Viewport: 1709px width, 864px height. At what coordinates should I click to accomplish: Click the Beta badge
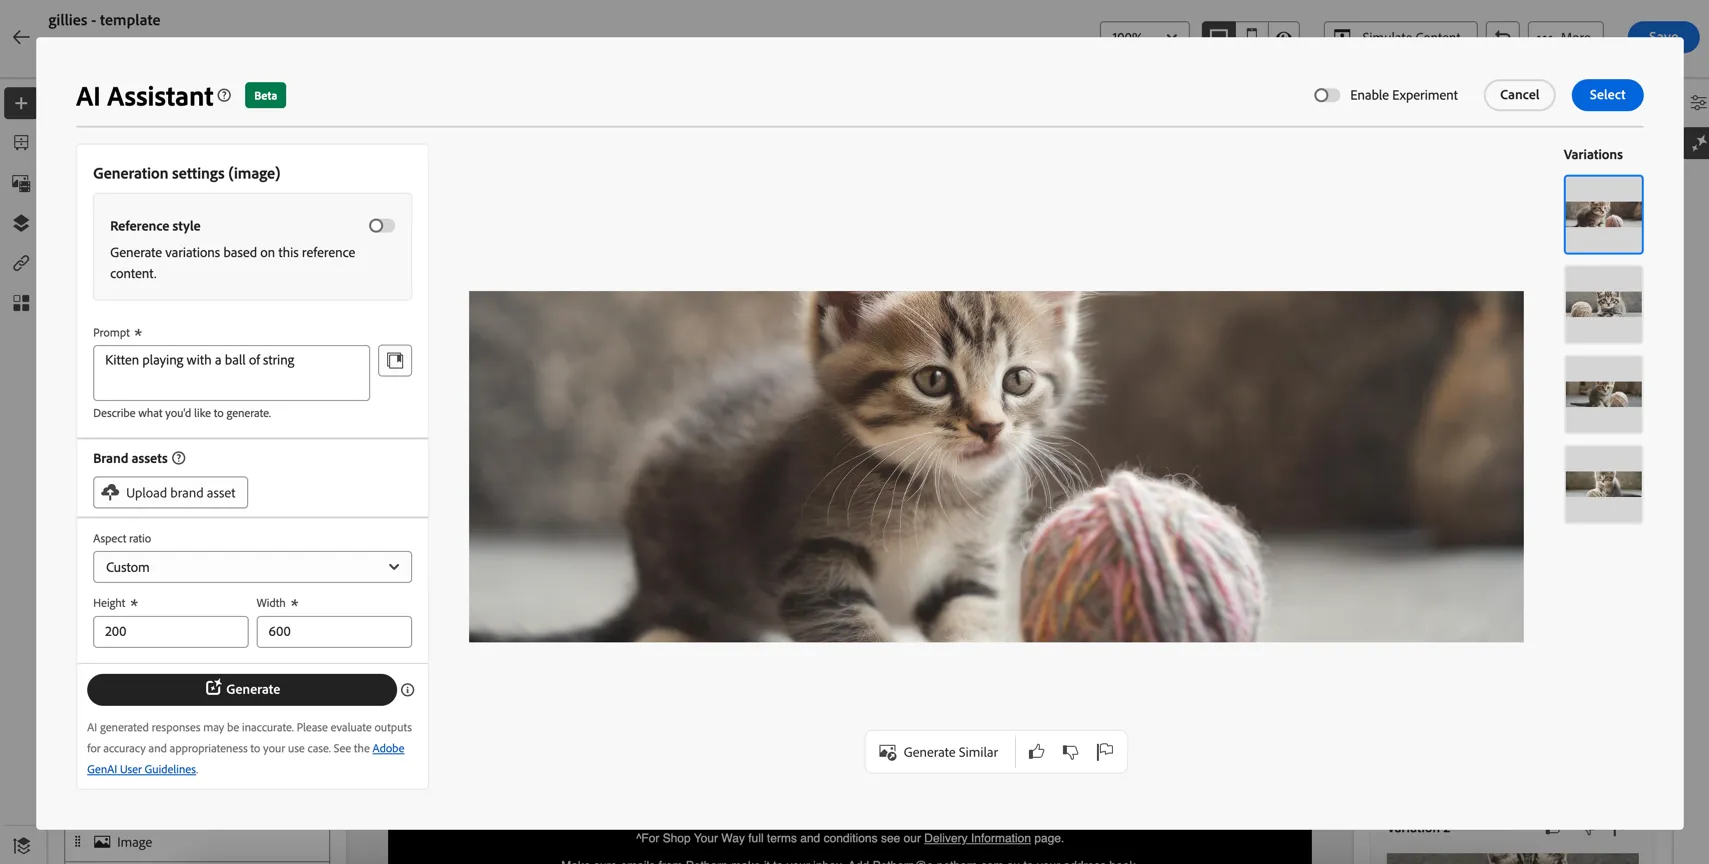(265, 96)
